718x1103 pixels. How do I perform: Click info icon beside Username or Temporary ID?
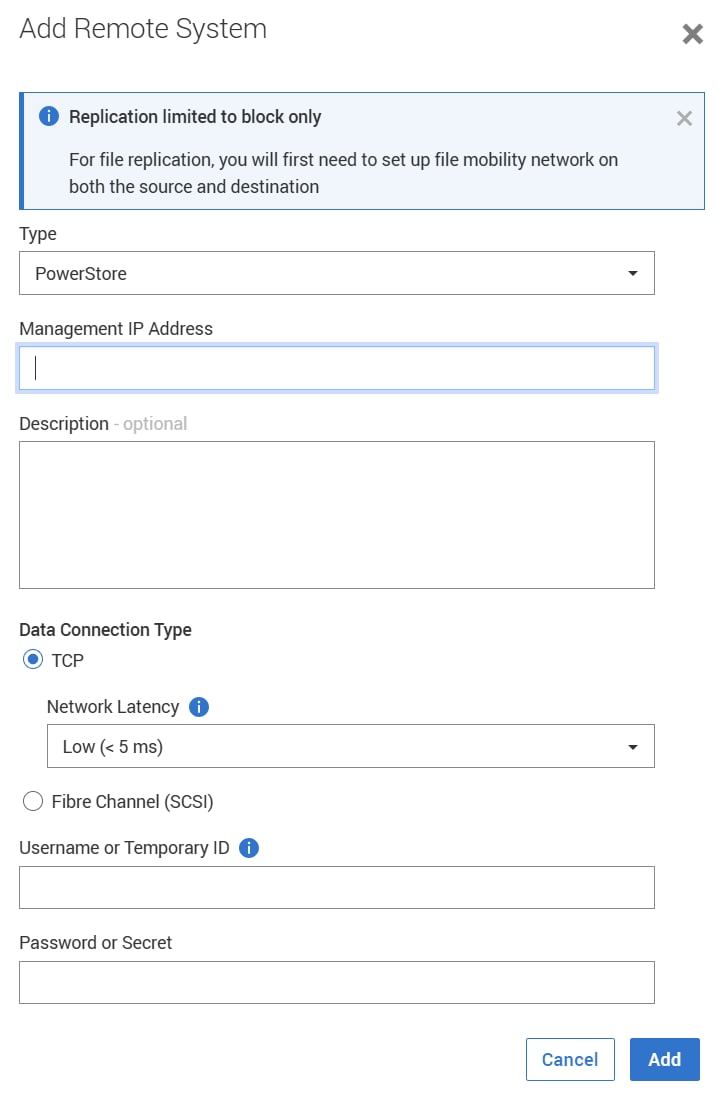pyautogui.click(x=249, y=848)
